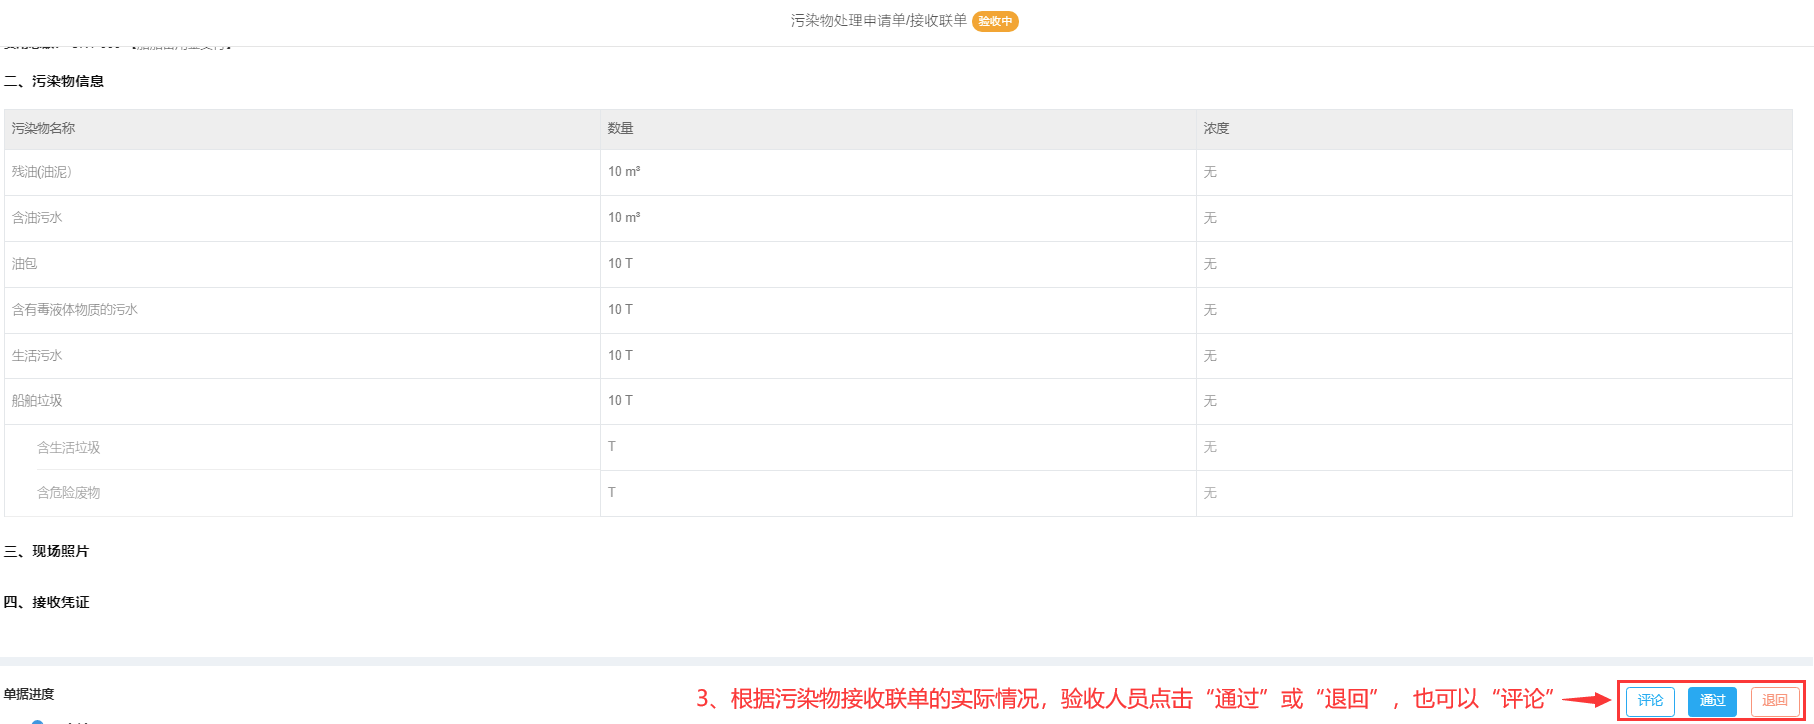1814x724 pixels.
Task: Click the 10 T quantity for 生活污水
Action: tap(620, 356)
